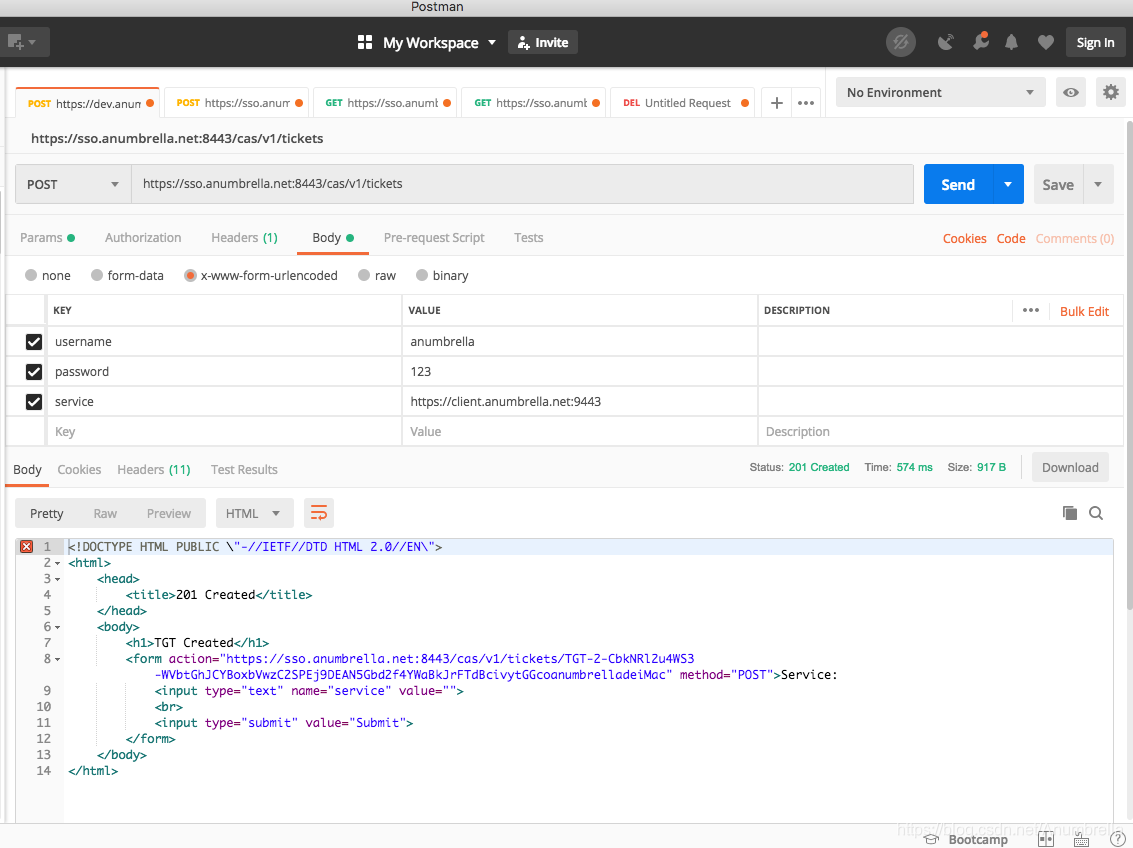This screenshot has width=1133, height=848.
Task: Open body table column options dots
Action: tap(1030, 311)
